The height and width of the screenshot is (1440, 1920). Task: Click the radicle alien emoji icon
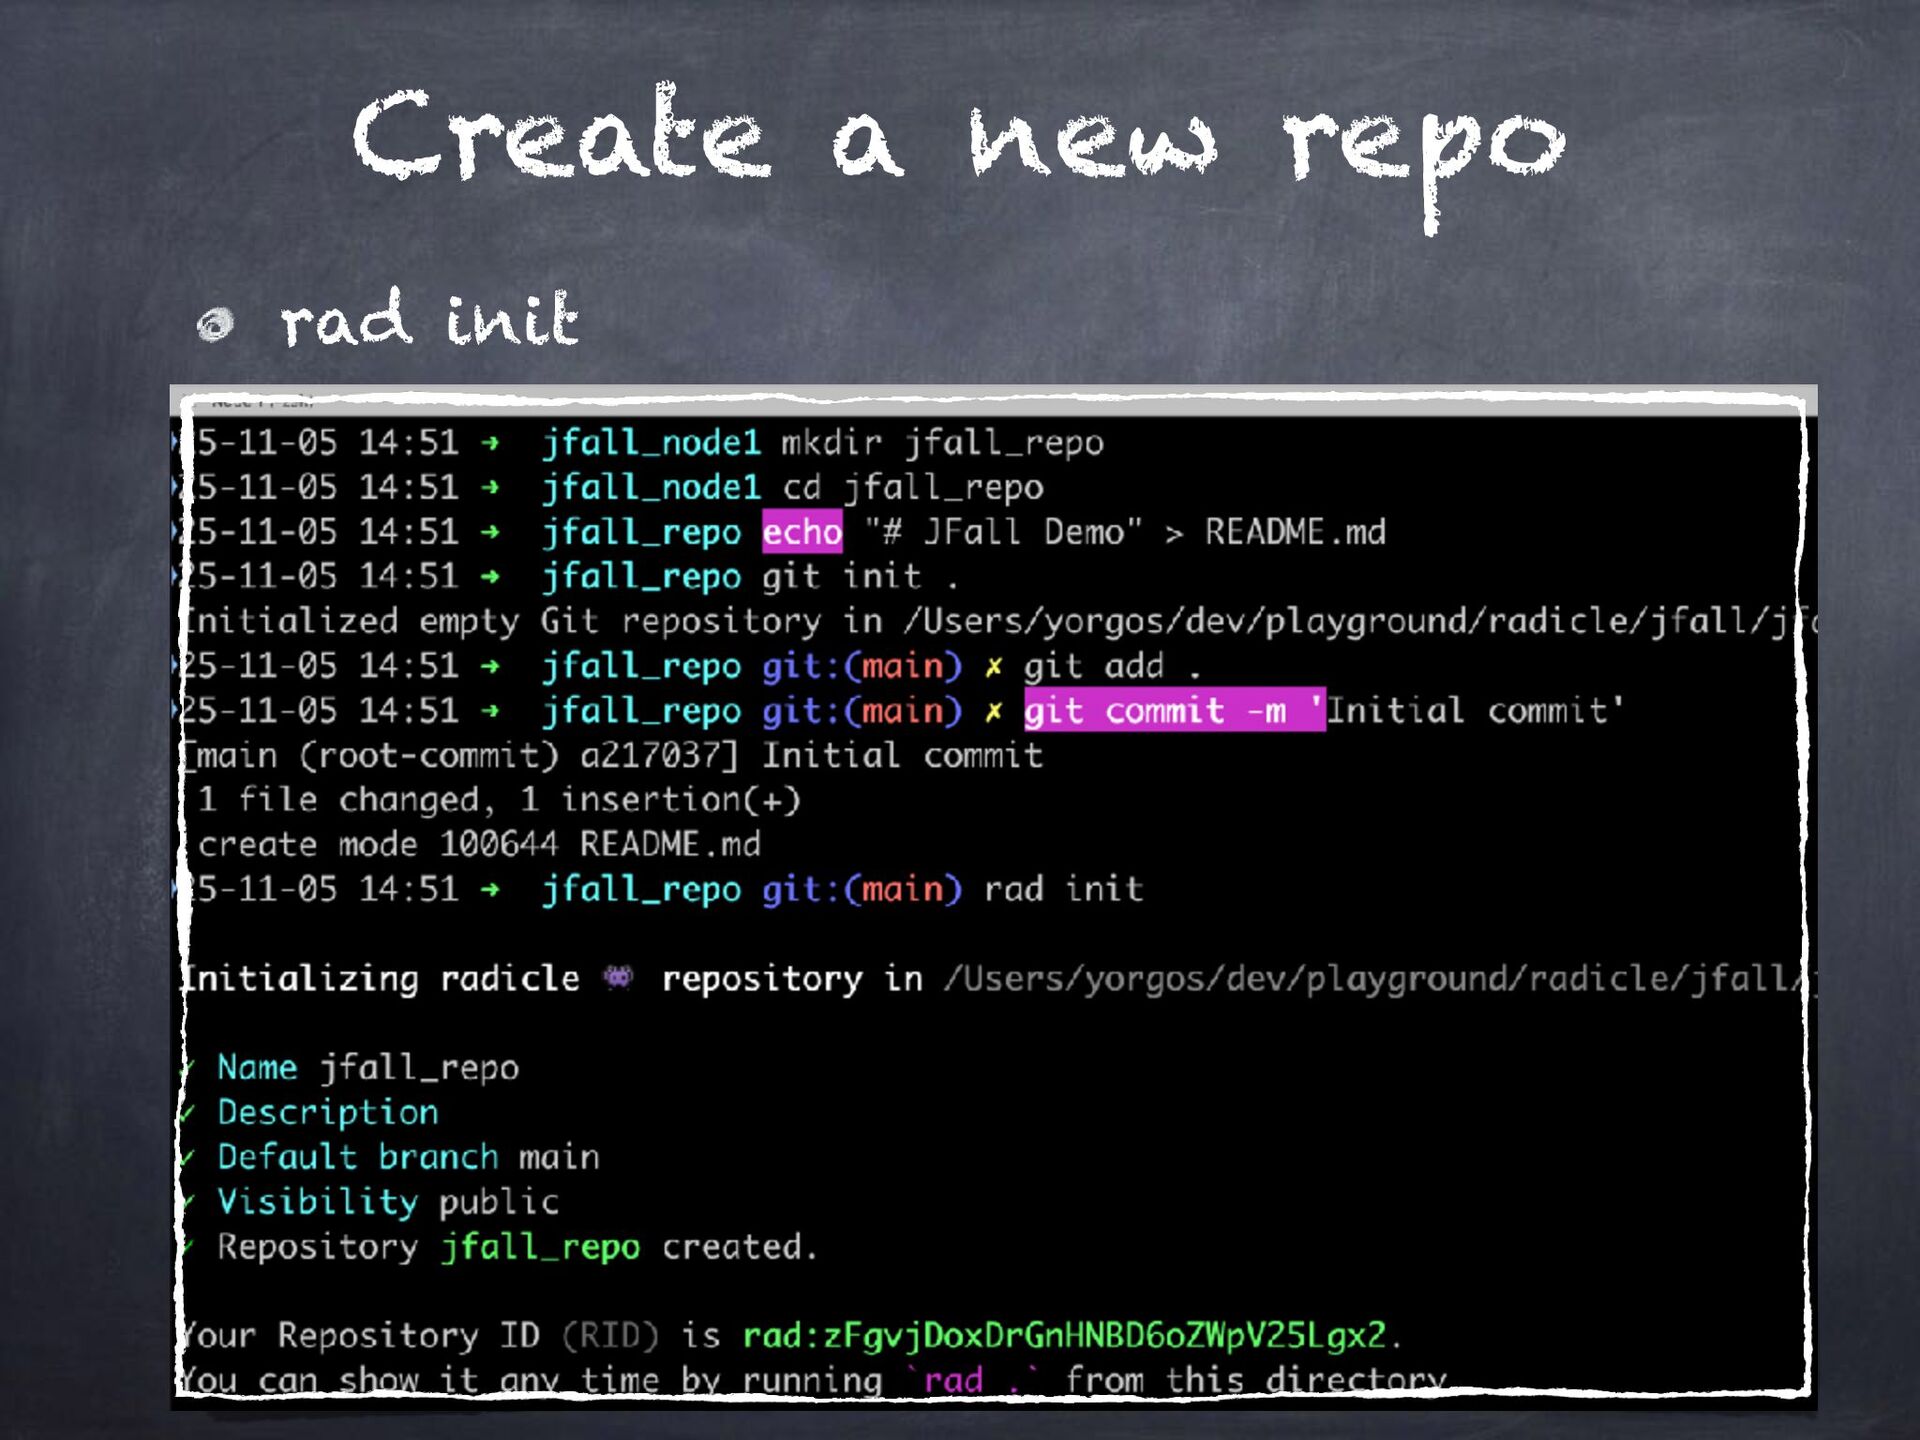click(619, 977)
